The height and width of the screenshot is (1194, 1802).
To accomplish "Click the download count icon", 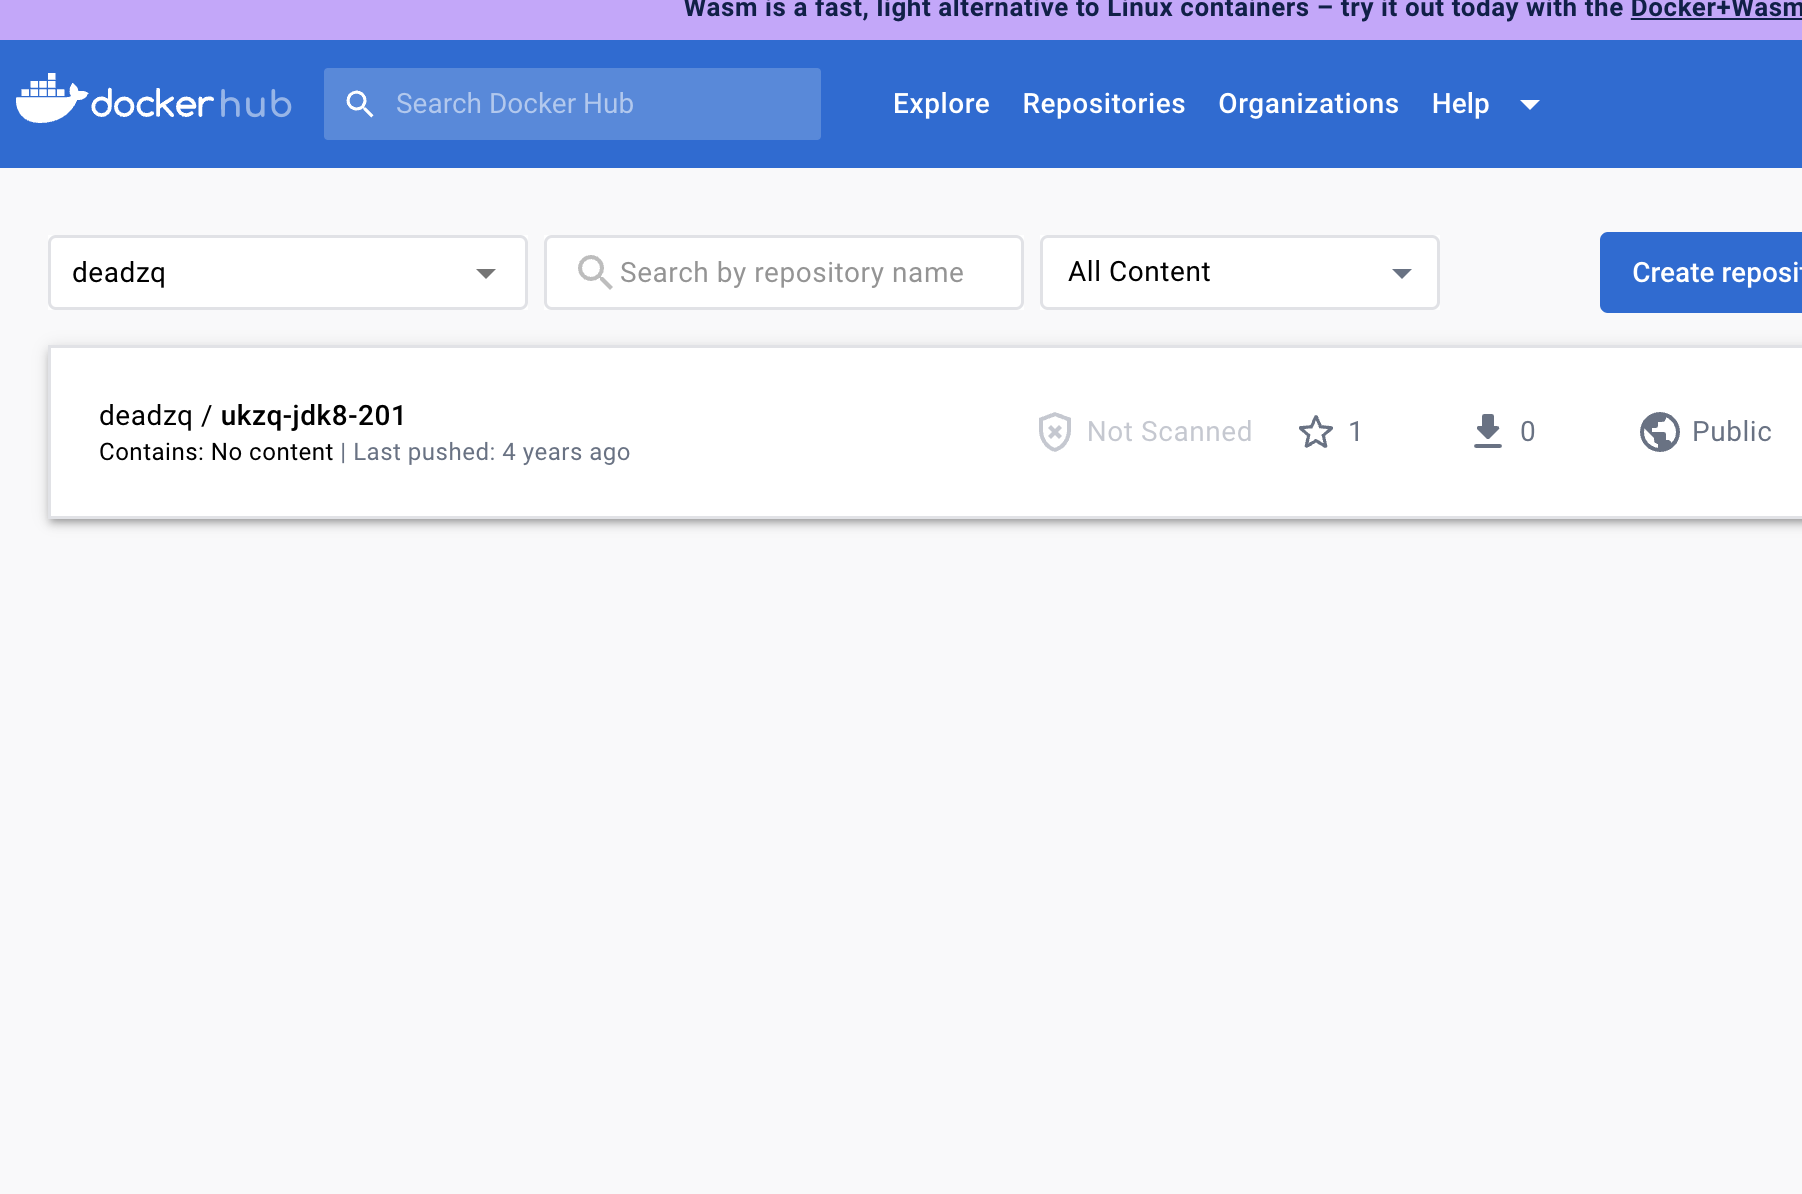I will (1488, 432).
